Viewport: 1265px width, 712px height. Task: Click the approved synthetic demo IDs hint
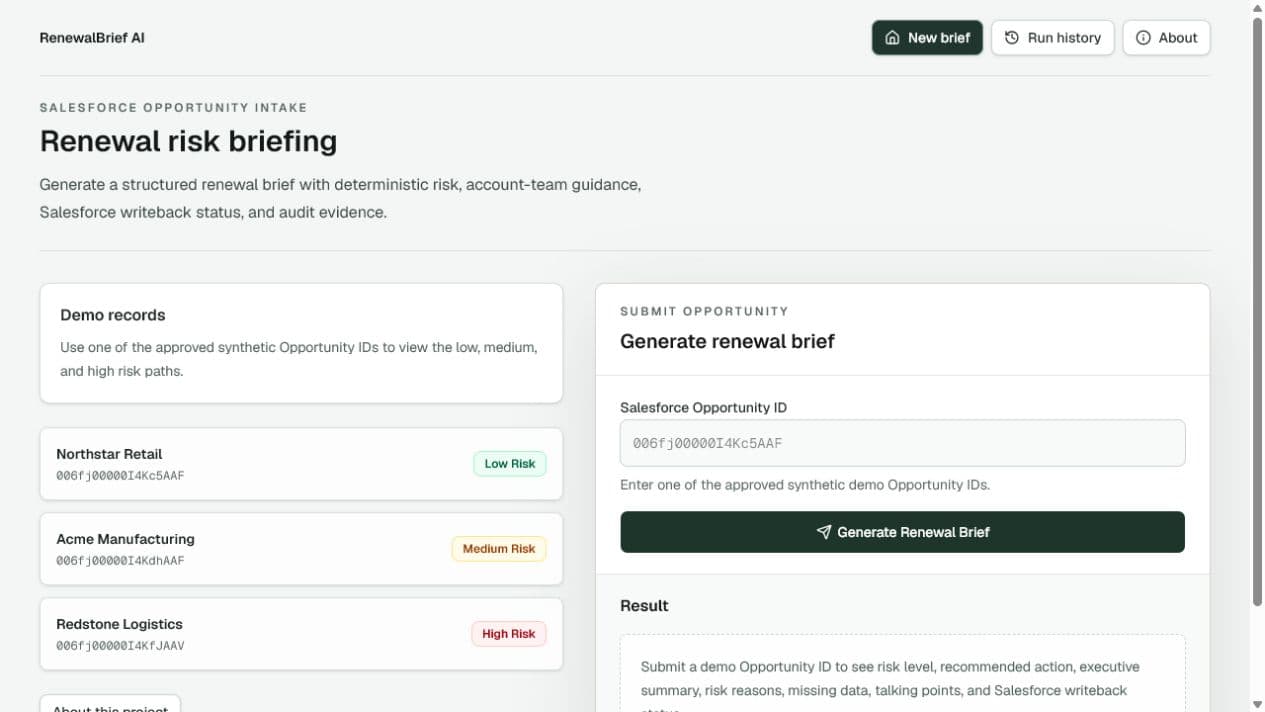click(805, 485)
